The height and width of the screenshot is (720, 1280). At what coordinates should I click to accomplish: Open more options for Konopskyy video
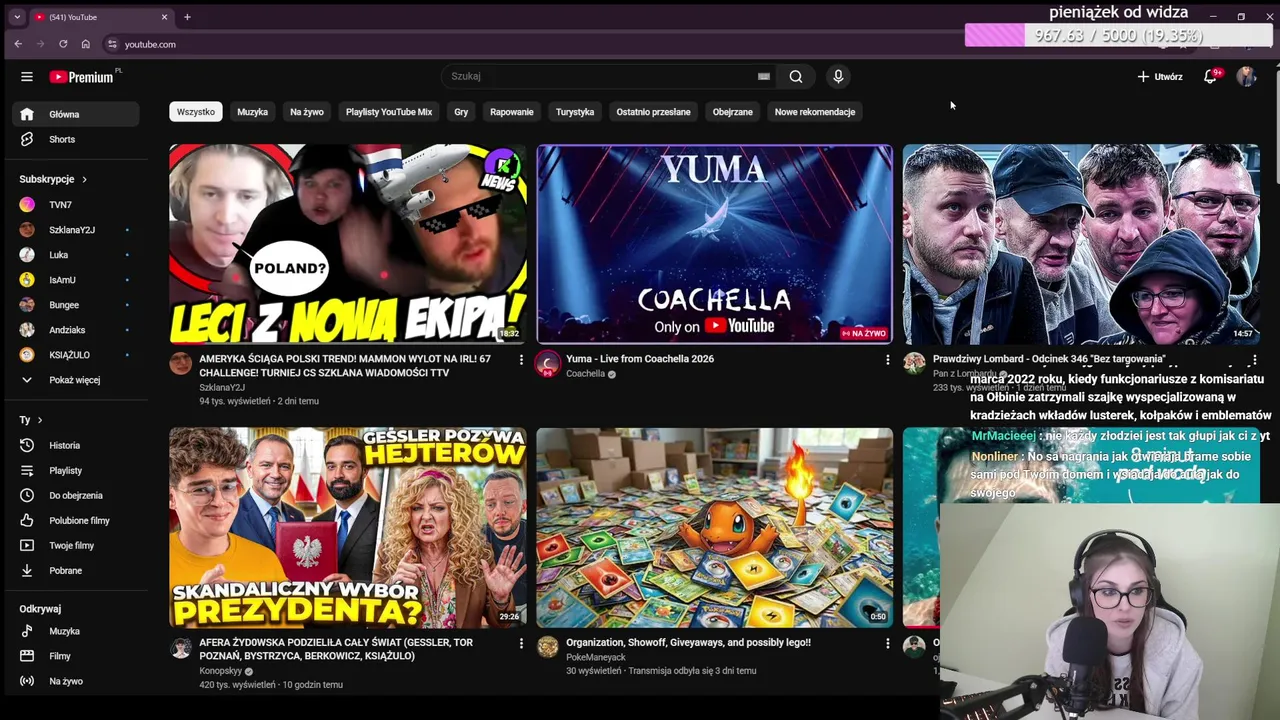[x=521, y=644]
